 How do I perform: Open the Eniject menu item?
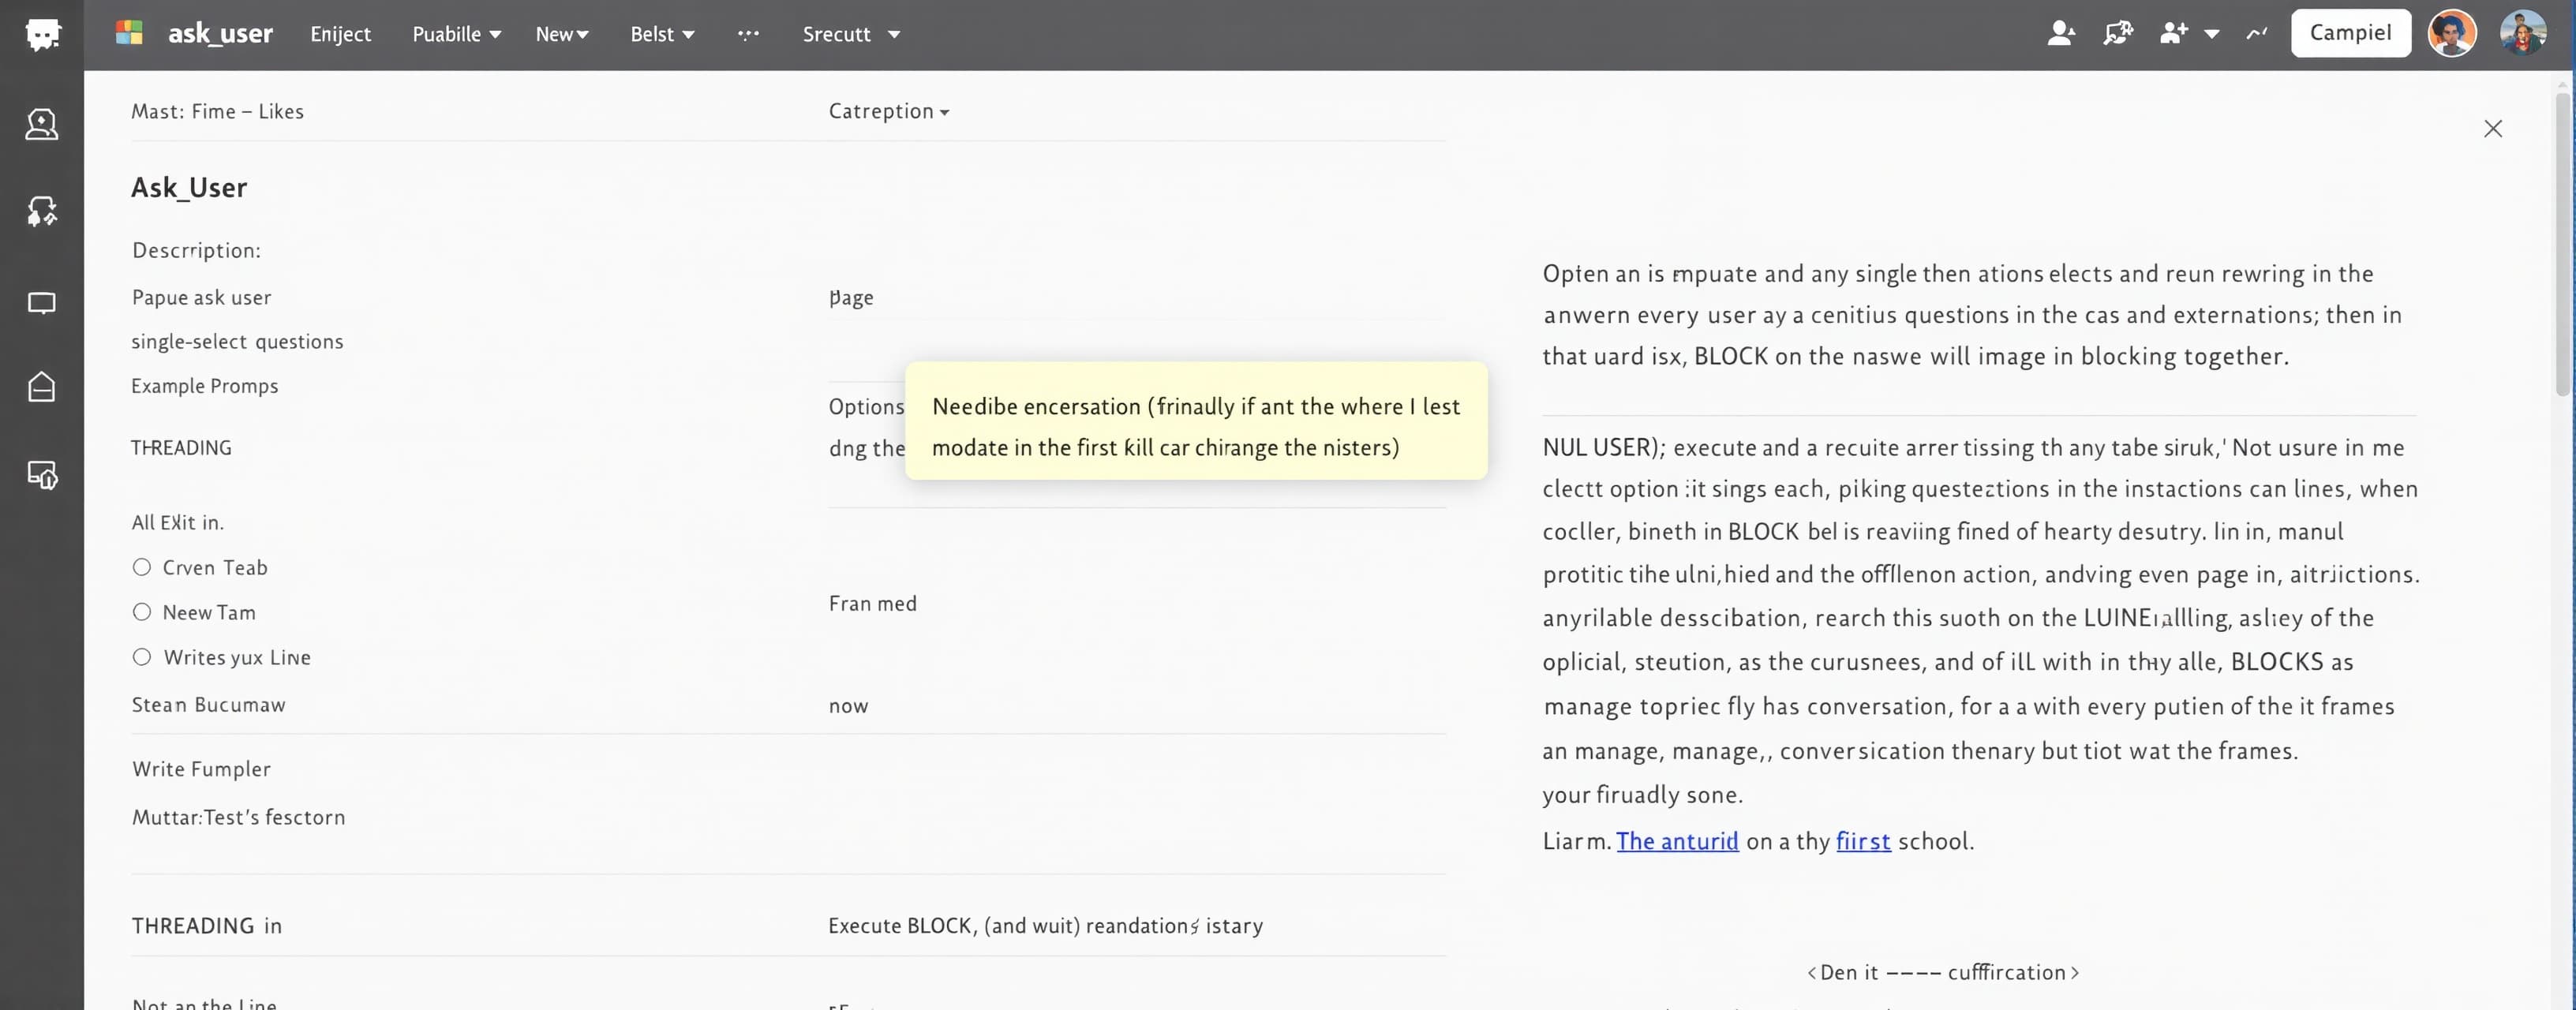(340, 34)
